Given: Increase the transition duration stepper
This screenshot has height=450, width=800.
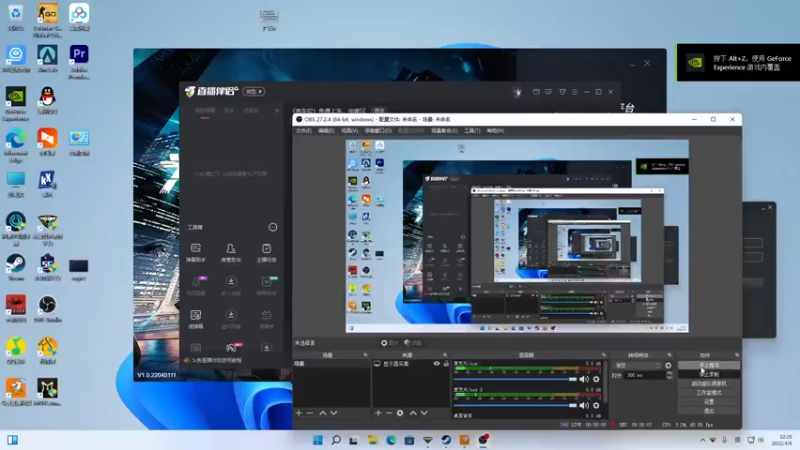Looking at the screenshot, I should tap(669, 373).
